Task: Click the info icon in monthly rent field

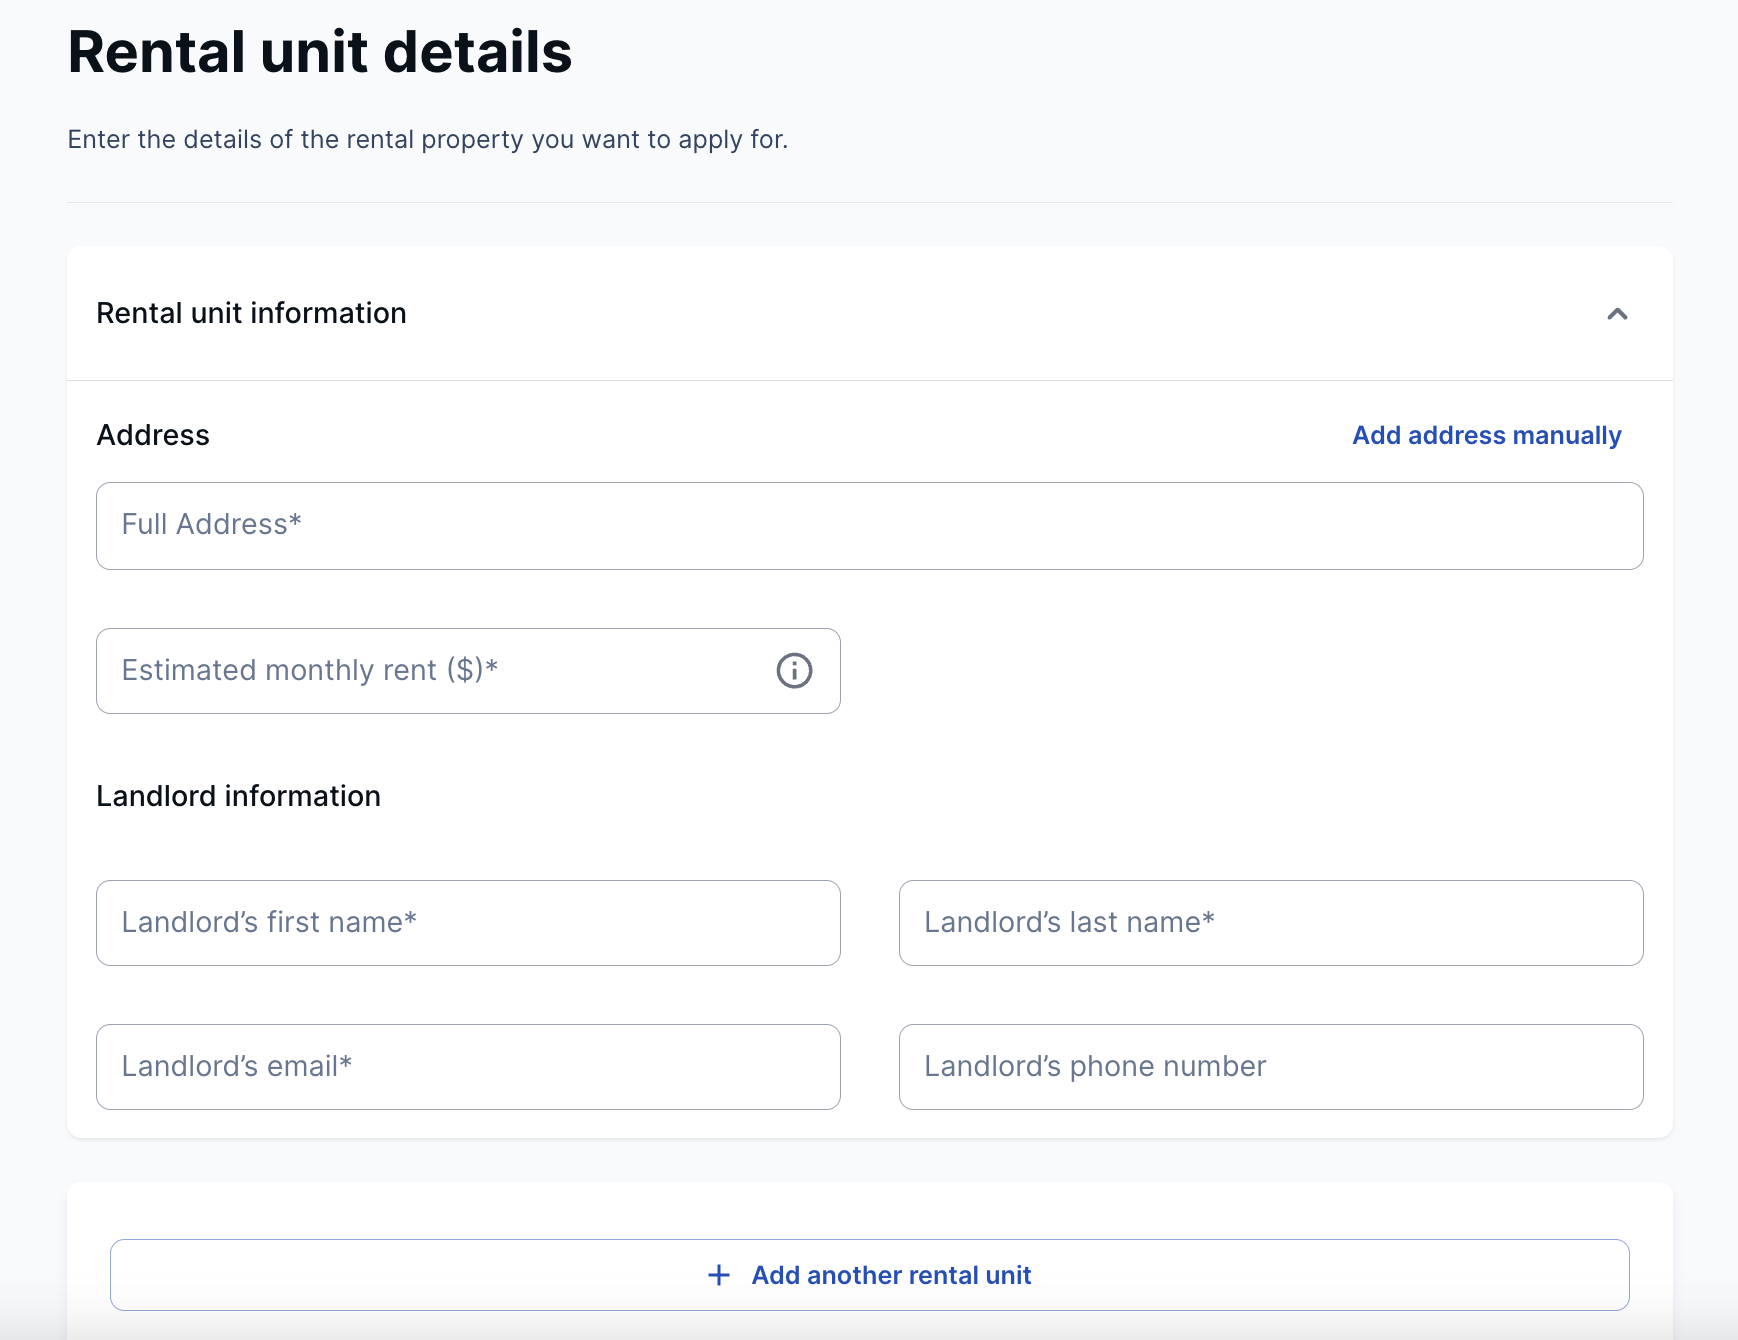Action: click(794, 670)
